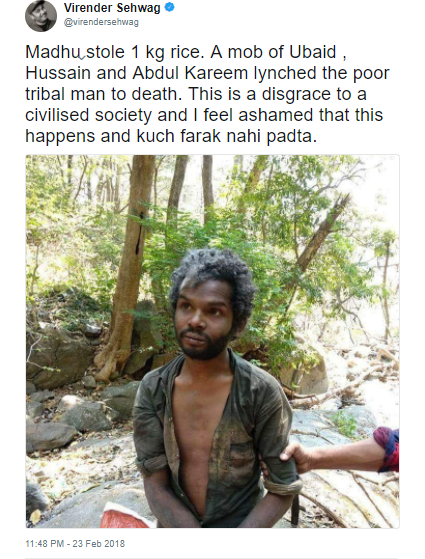Open the tweet's attached photo
This screenshot has height=559, width=425.
coord(212,341)
